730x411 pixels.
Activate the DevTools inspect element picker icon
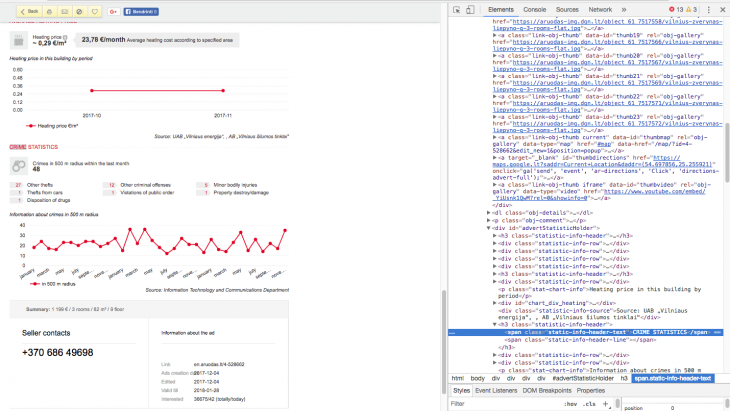point(456,9)
